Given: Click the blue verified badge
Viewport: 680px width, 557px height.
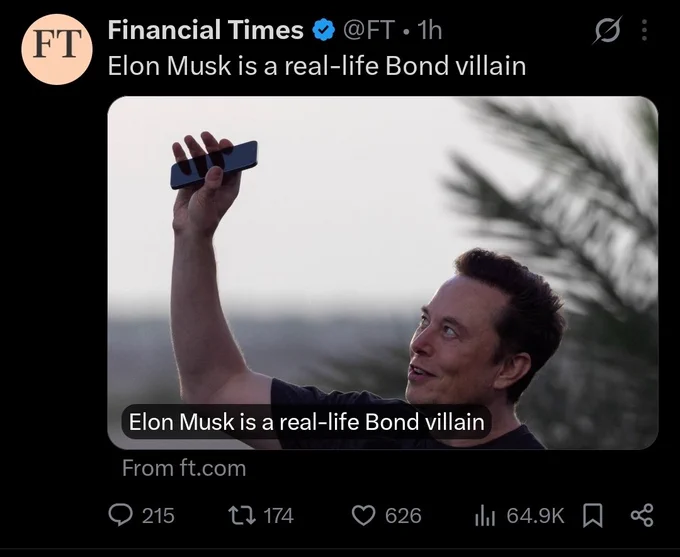Looking at the screenshot, I should click(324, 30).
